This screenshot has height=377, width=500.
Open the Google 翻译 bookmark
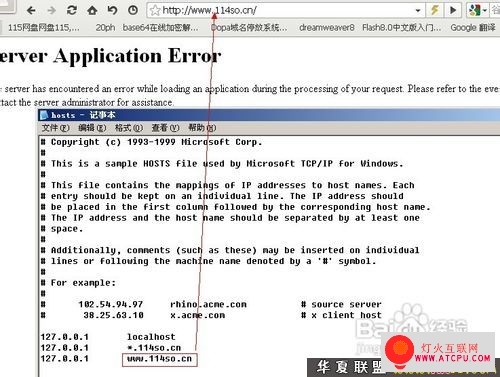pos(473,28)
